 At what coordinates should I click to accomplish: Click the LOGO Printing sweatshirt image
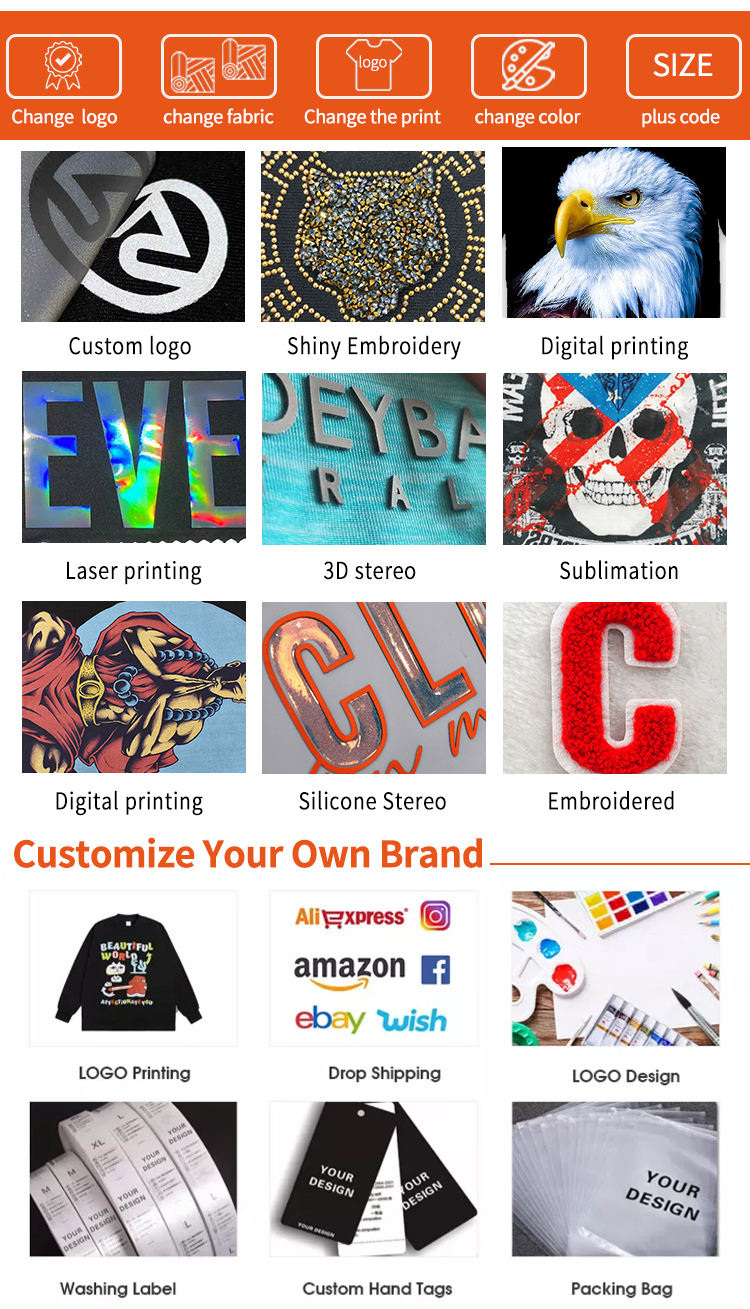[x=133, y=968]
